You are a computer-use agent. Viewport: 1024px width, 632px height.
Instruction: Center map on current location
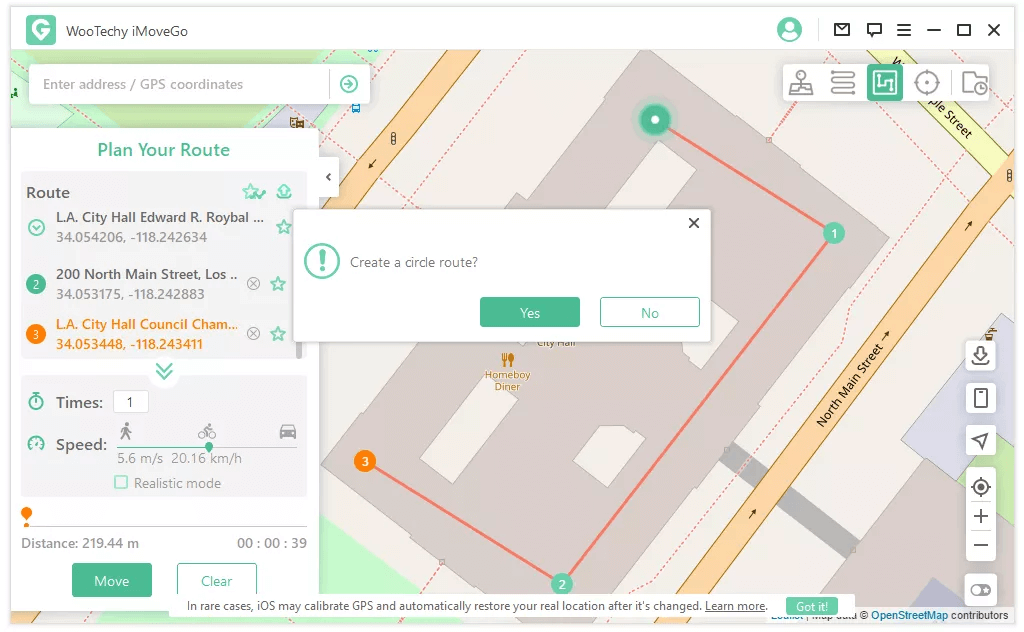click(x=981, y=487)
